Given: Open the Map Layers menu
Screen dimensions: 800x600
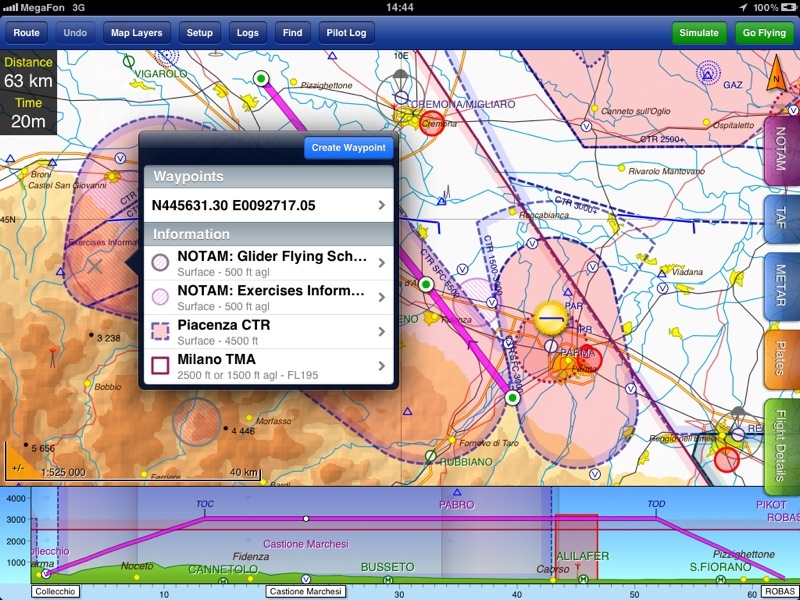Looking at the screenshot, I should [x=136, y=33].
